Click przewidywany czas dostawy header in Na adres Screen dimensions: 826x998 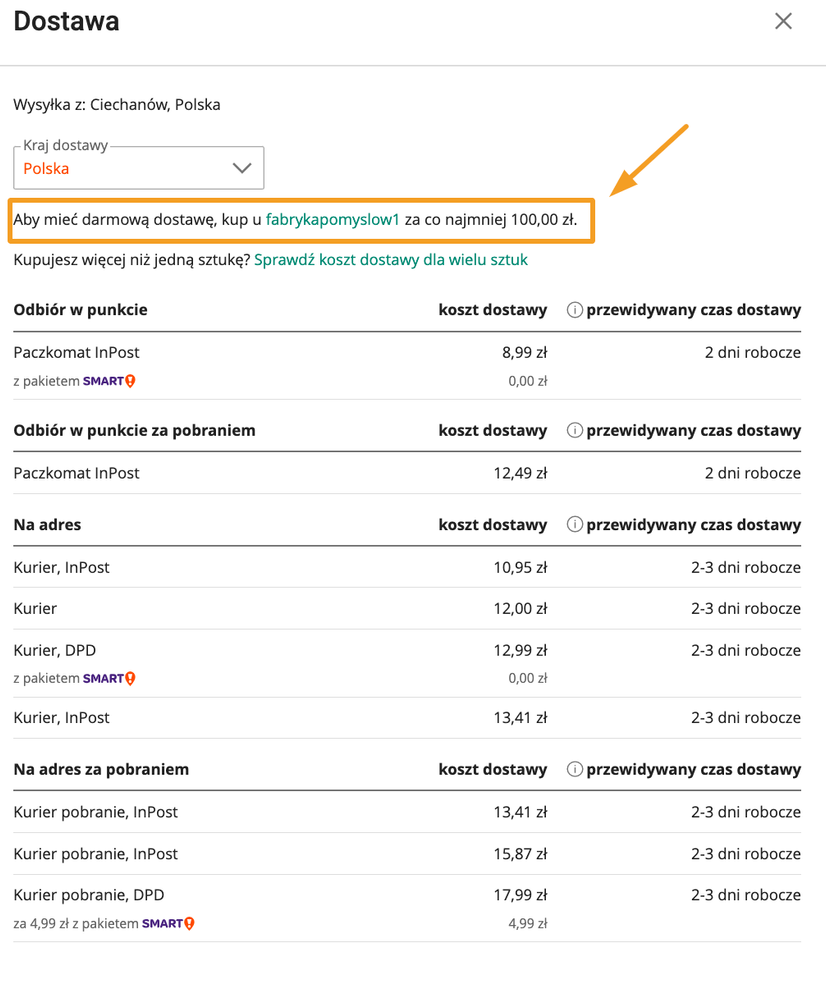click(693, 525)
